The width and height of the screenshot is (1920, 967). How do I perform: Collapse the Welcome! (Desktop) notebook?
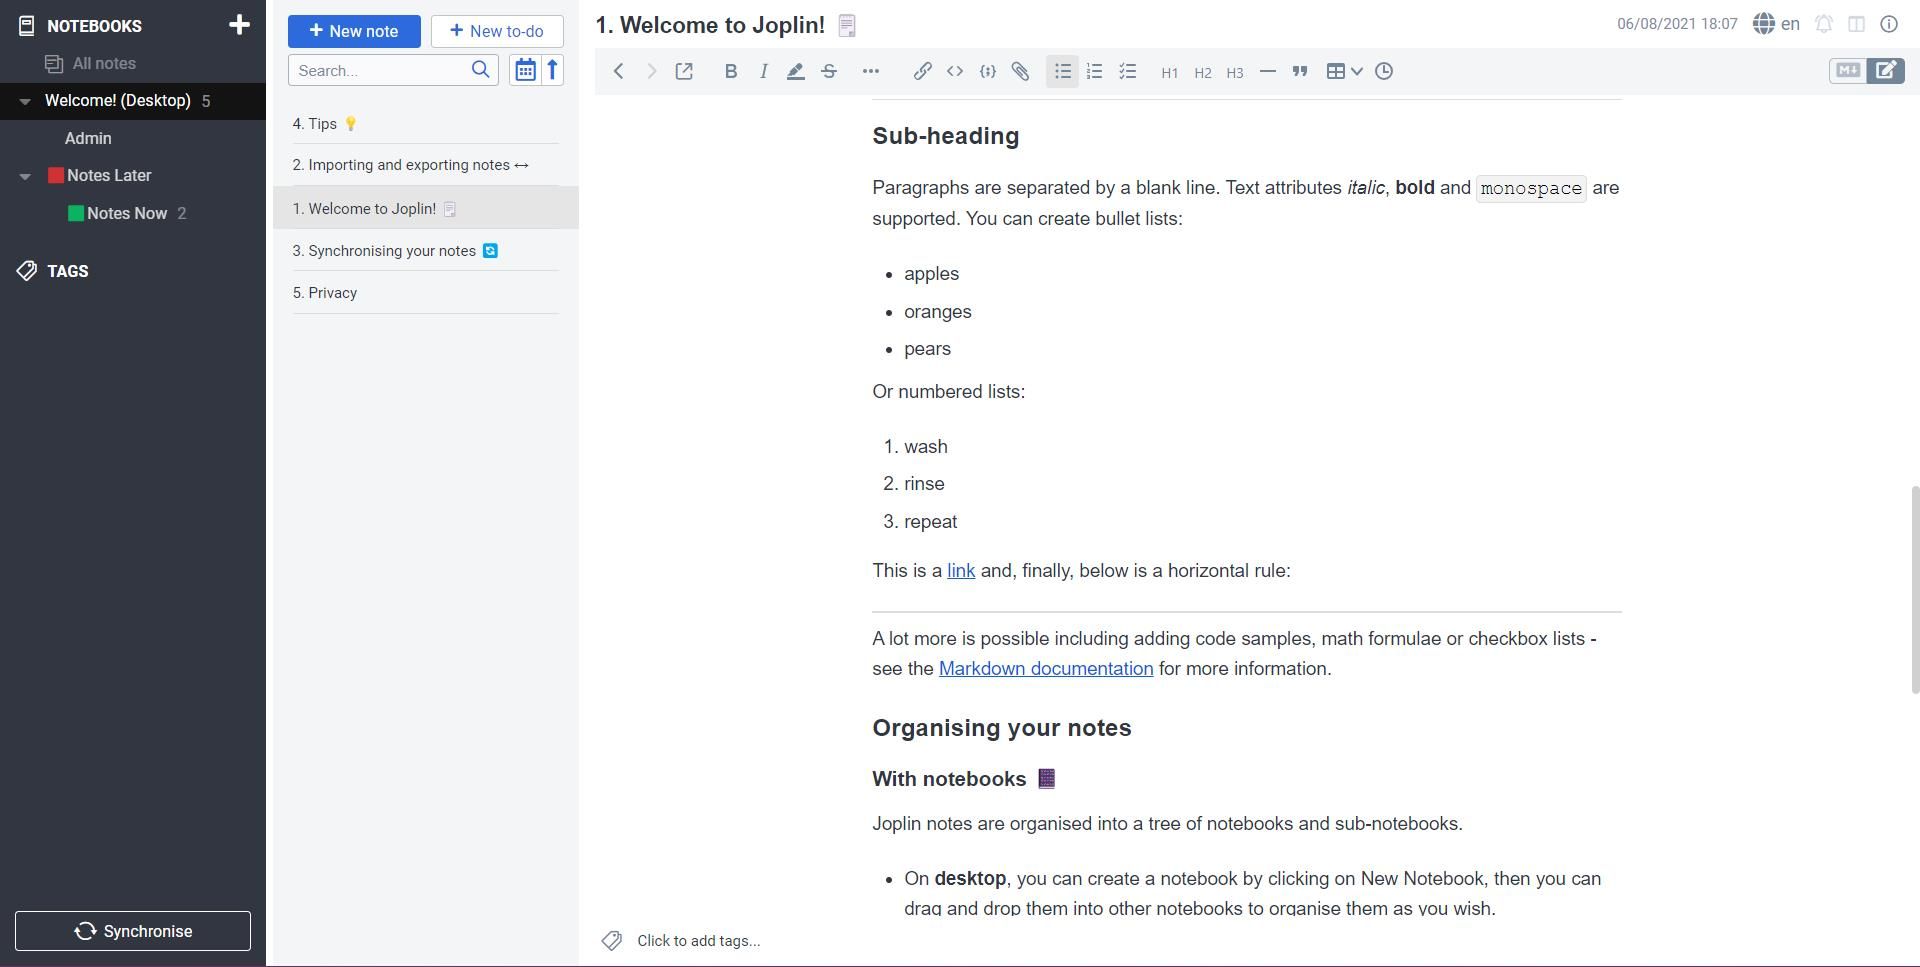24,100
